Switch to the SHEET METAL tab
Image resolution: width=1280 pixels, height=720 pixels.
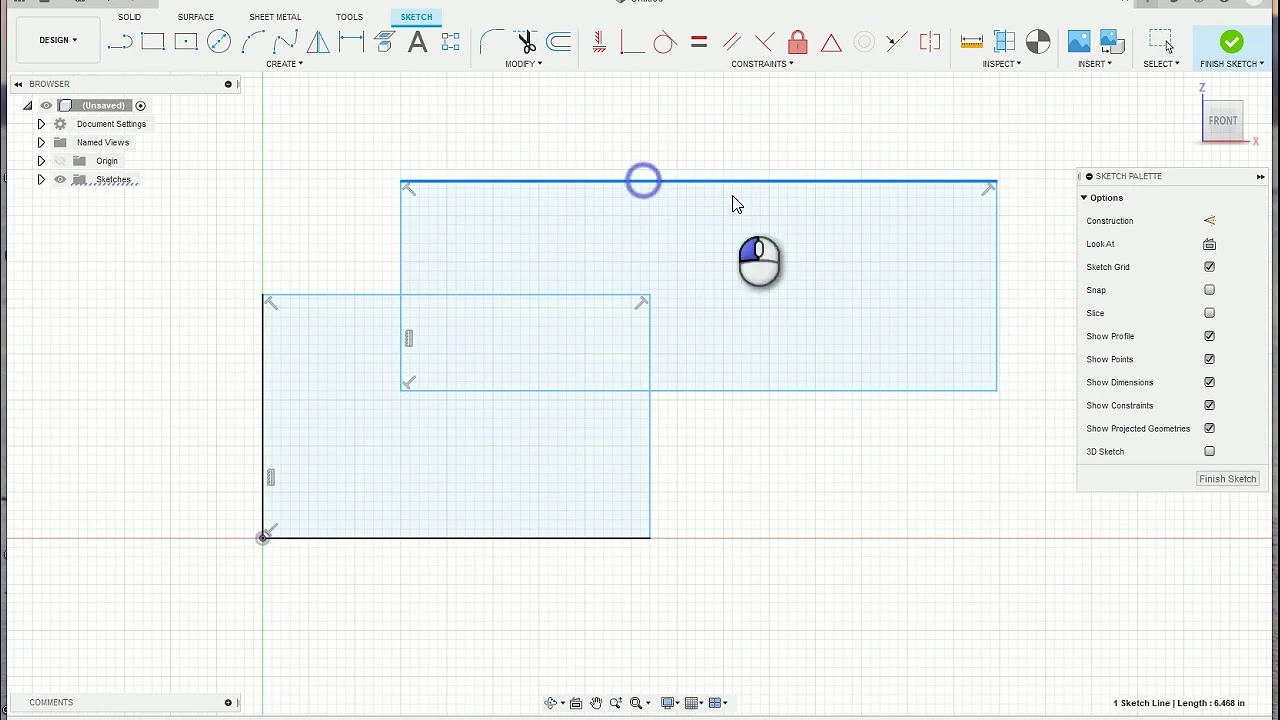(x=275, y=17)
